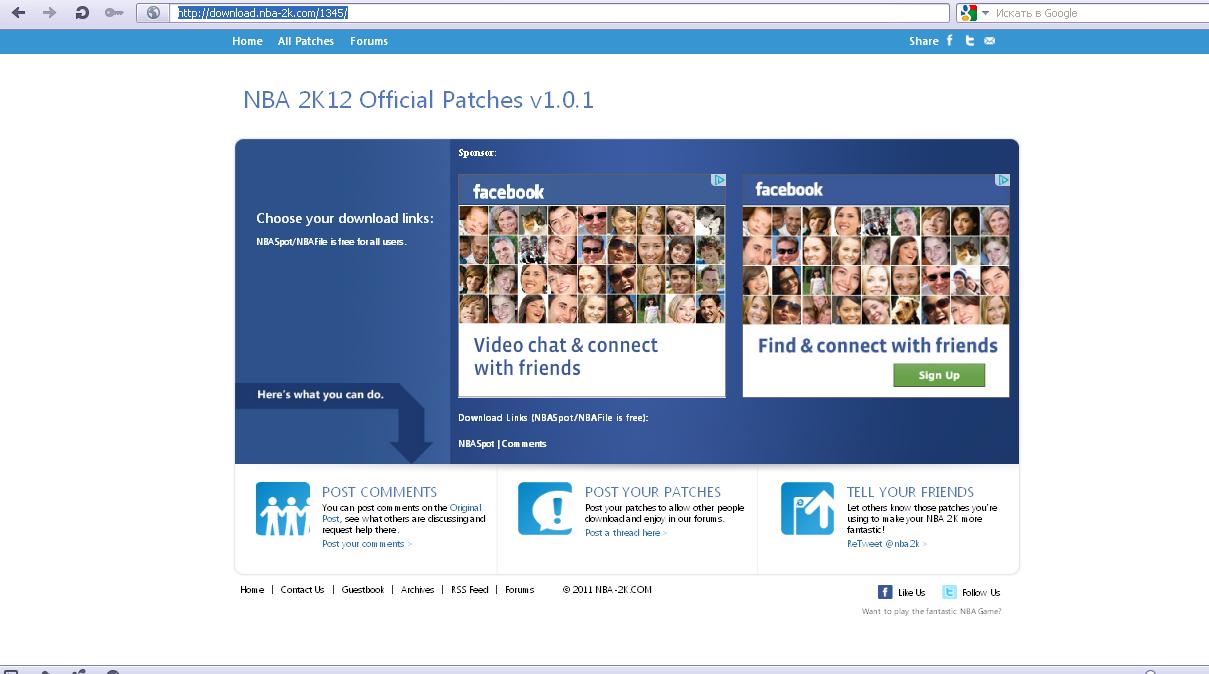The height and width of the screenshot is (674, 1209).
Task: Open the footer Archives link
Action: pyautogui.click(x=418, y=590)
